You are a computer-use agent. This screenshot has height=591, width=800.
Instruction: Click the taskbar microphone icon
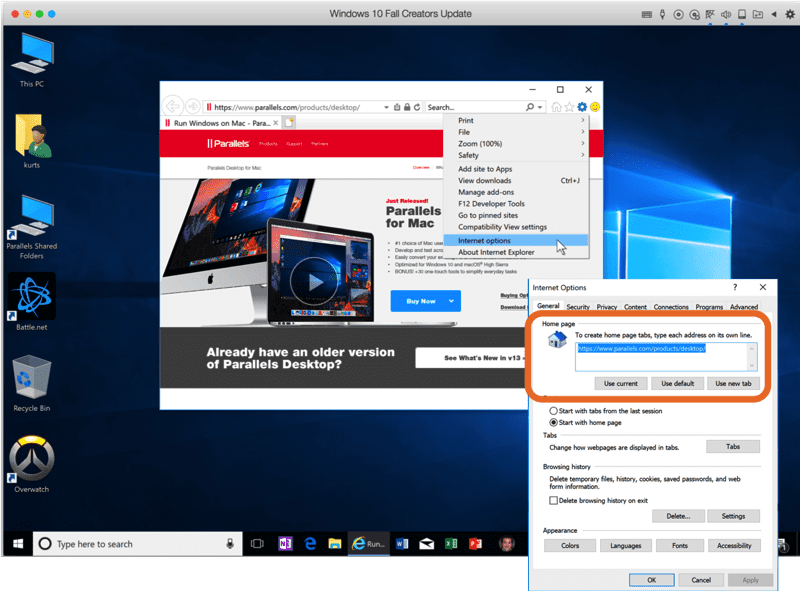230,544
